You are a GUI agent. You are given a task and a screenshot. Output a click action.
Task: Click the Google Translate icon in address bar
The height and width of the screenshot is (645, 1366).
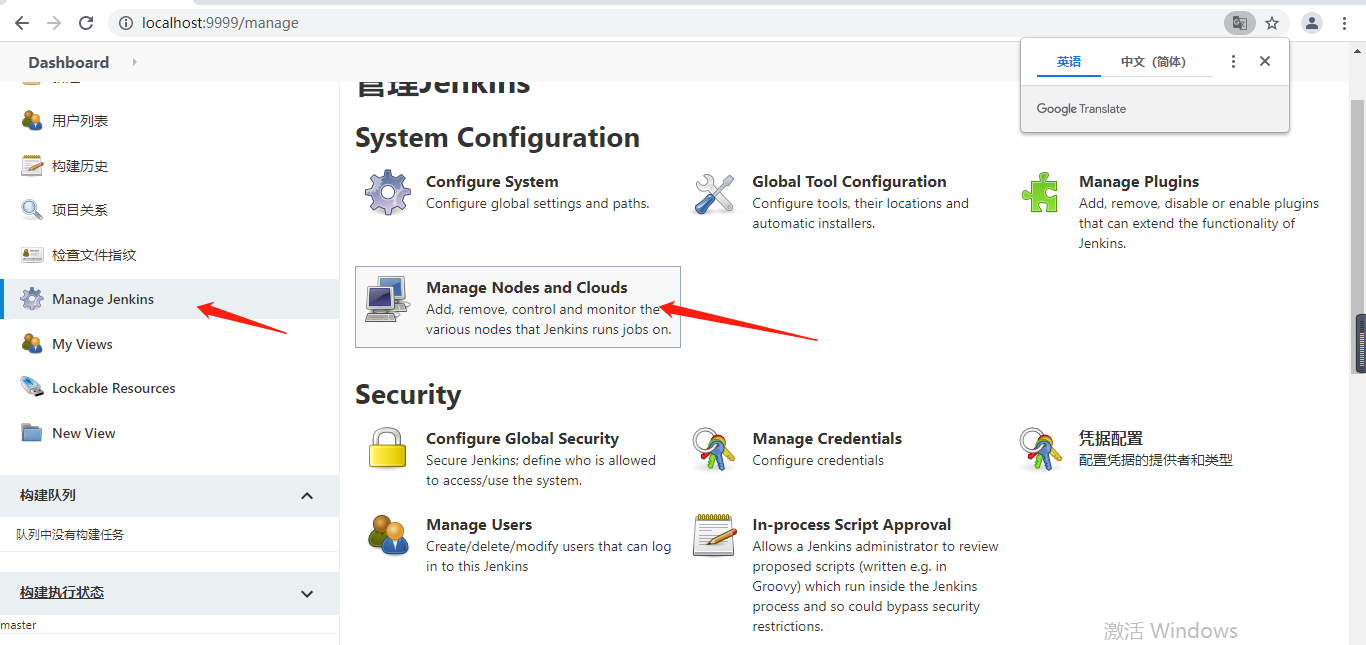(x=1239, y=22)
